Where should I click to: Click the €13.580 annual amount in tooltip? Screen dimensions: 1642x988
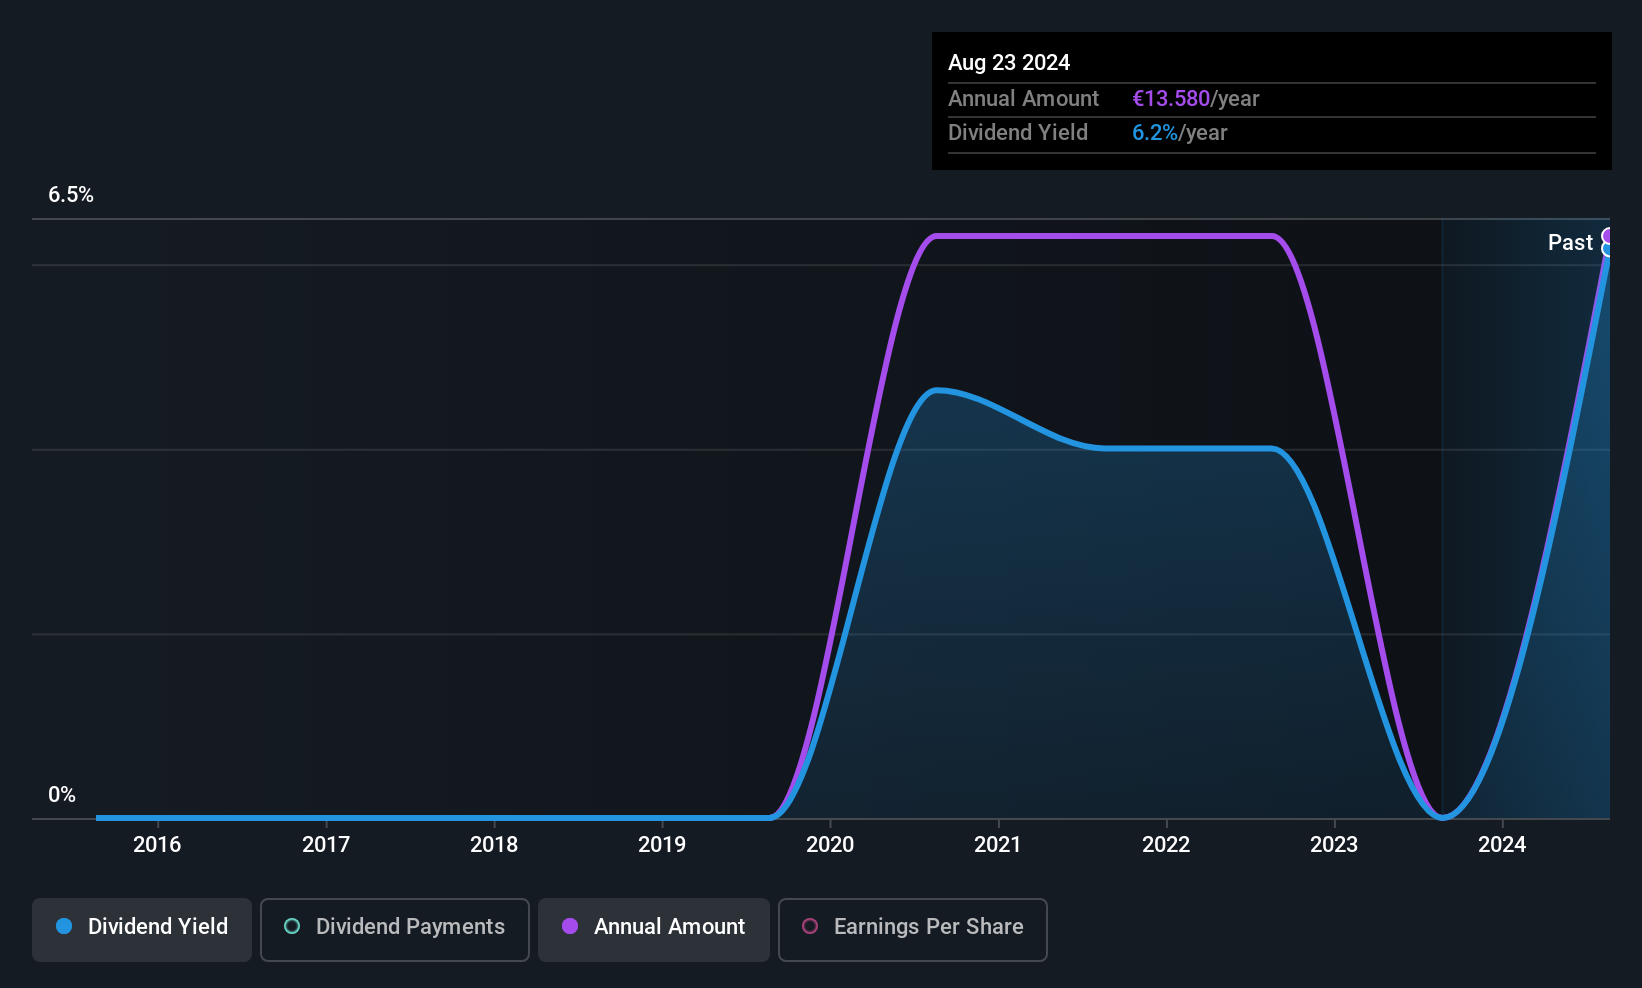1171,99
